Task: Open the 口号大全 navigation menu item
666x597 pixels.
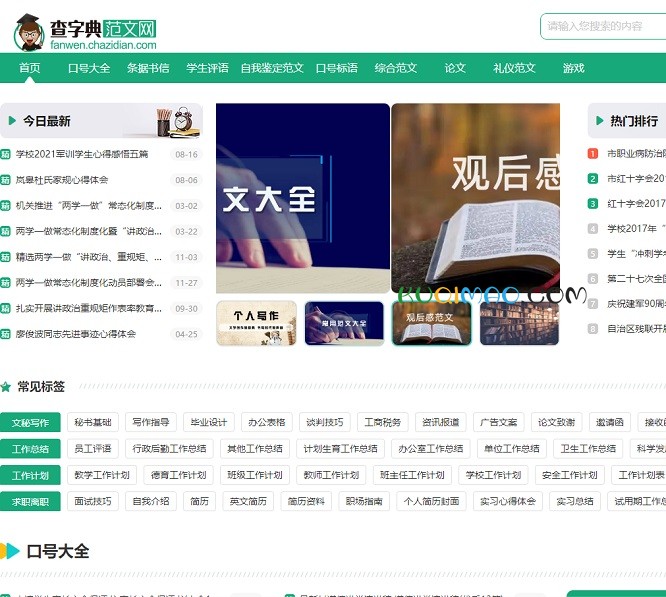Action: [x=89, y=68]
